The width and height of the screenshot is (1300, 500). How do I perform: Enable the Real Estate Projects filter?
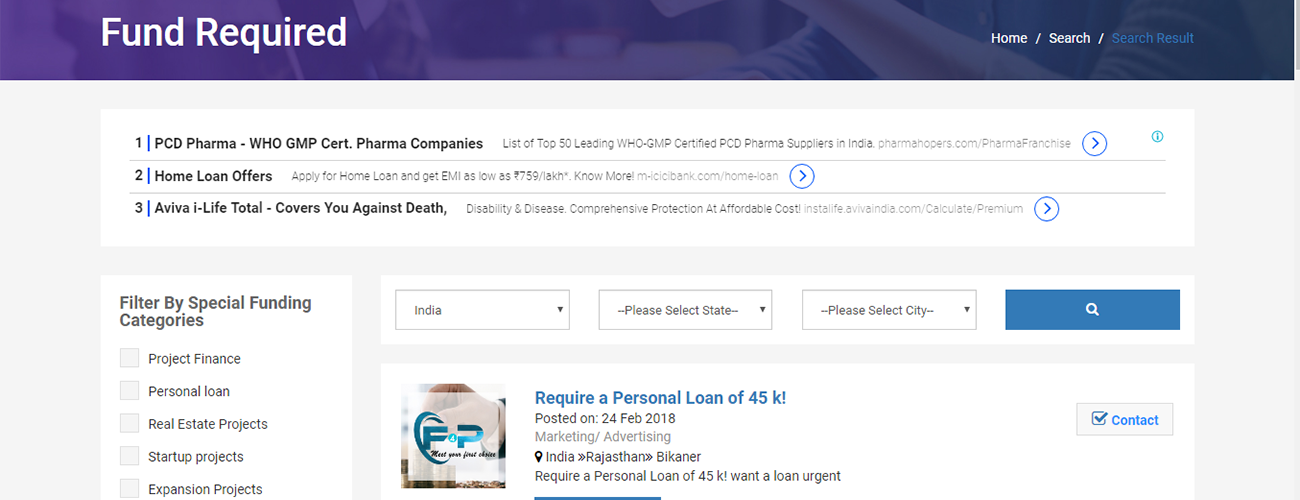click(x=129, y=424)
